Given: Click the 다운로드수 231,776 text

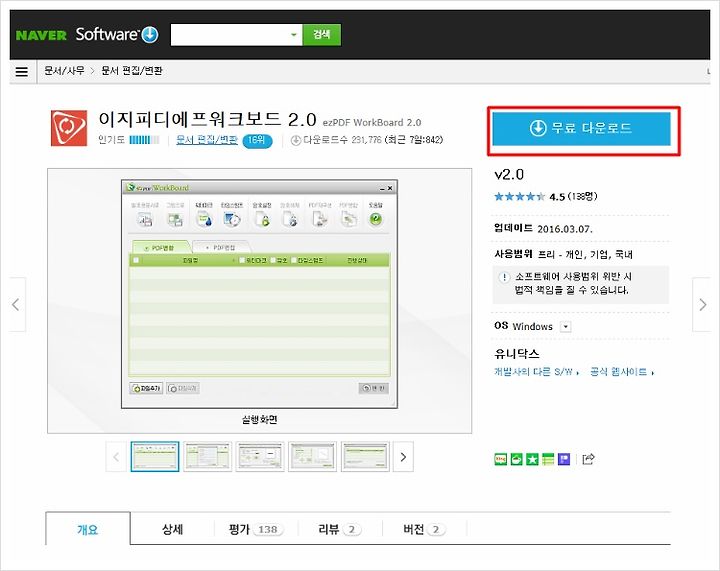Looking at the screenshot, I should [343, 140].
